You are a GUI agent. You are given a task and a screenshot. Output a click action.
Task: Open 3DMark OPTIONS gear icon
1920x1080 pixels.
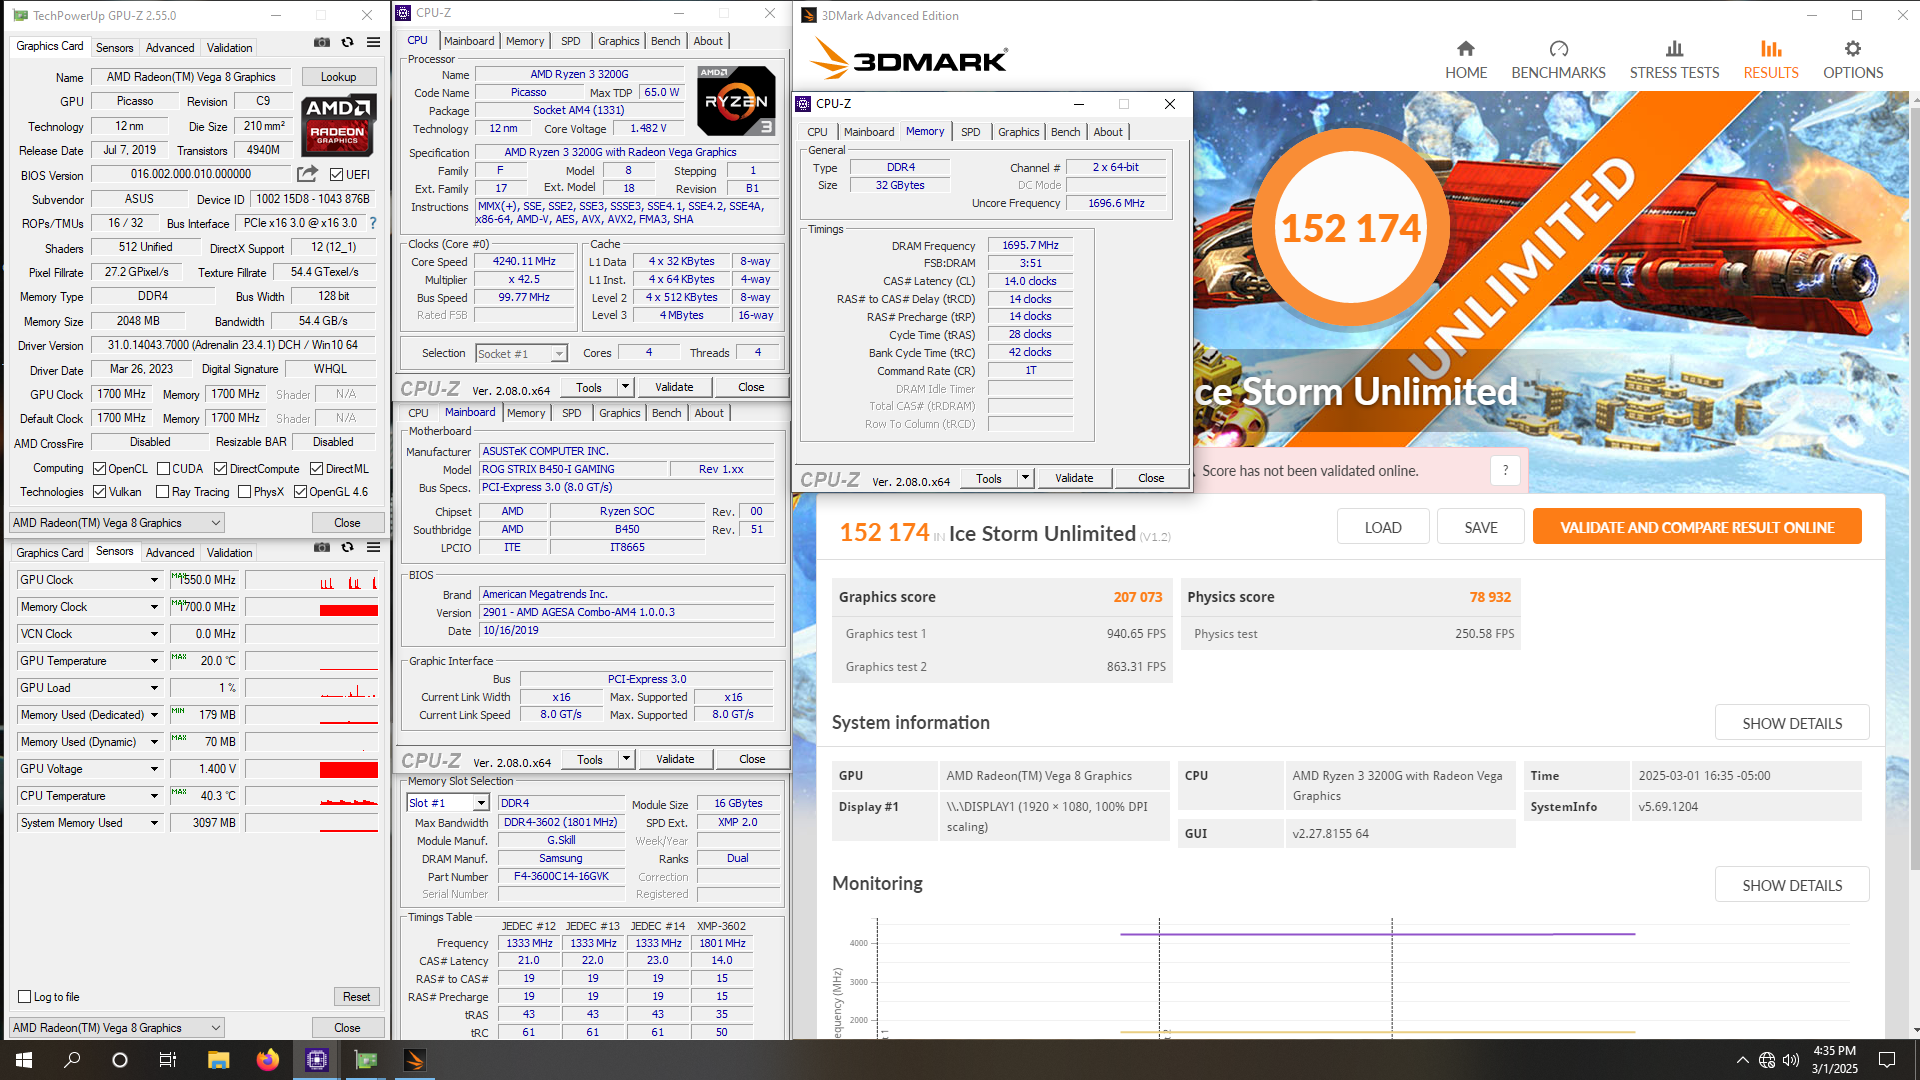tap(1853, 48)
